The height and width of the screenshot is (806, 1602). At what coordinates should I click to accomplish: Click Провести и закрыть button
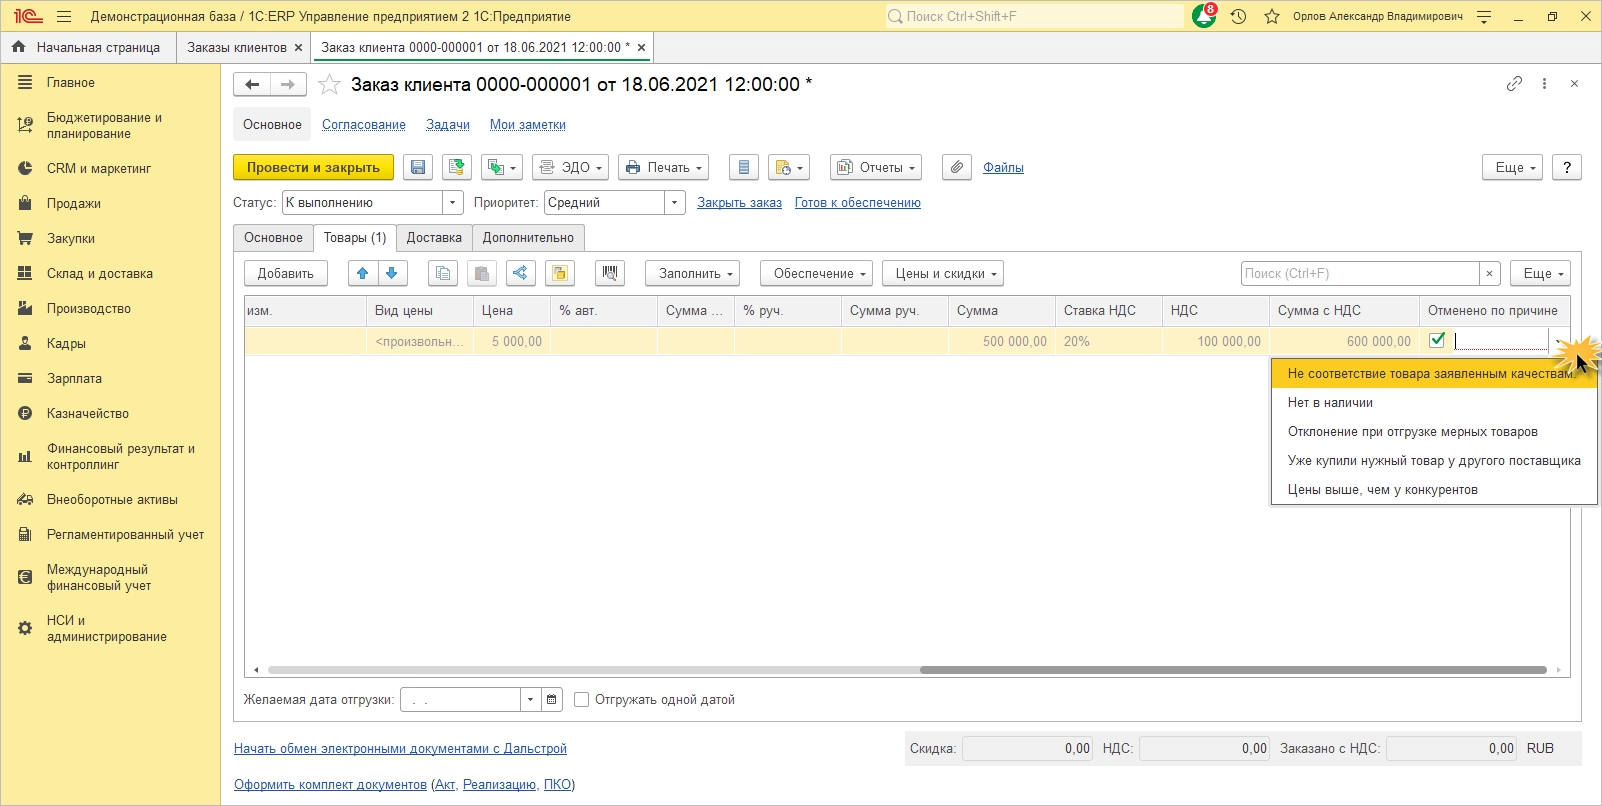(313, 168)
